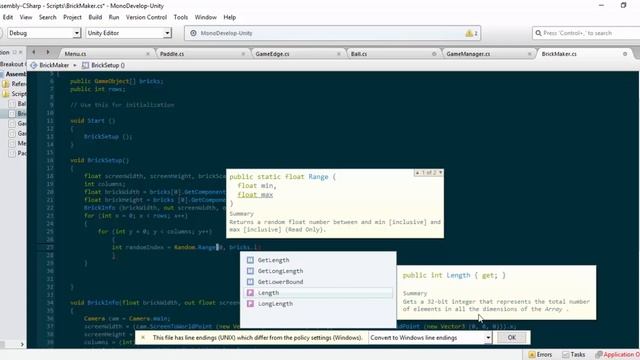640x360 pixels.
Task: Open the Application Output pad
Action: click(x=617, y=355)
